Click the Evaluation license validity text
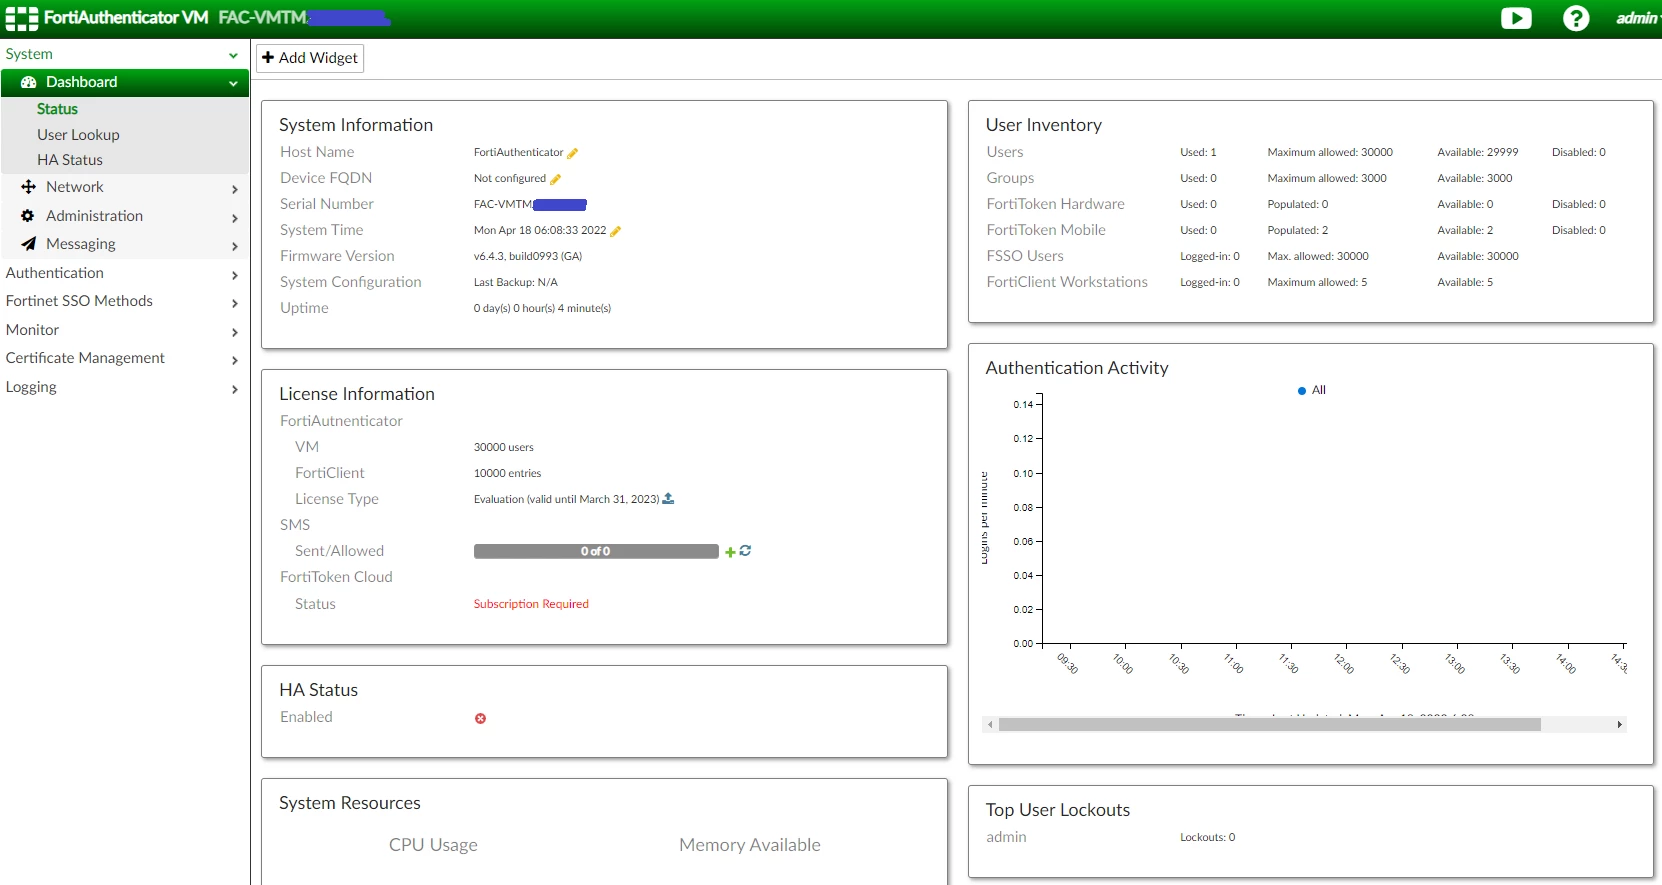Screen dimensions: 1662x885 [566, 499]
